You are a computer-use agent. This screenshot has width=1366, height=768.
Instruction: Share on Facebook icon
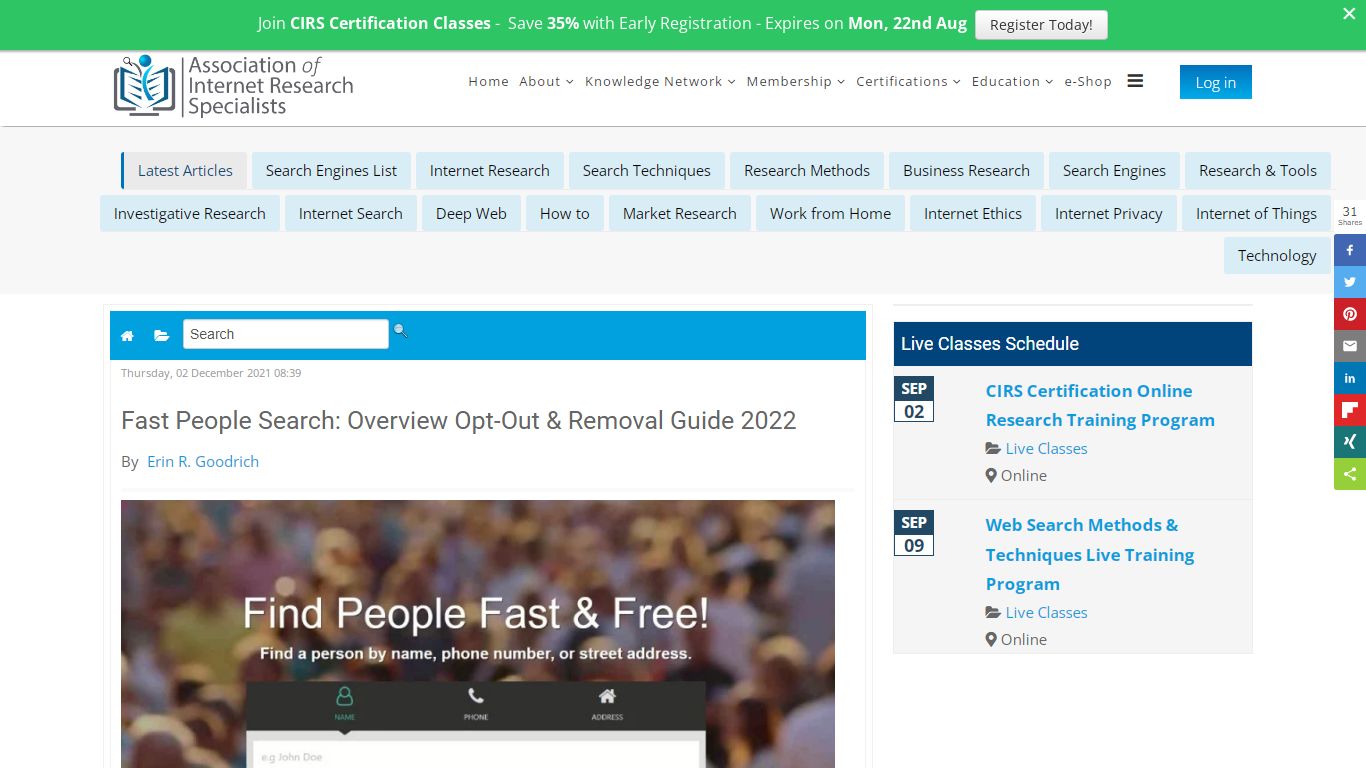click(x=1350, y=250)
